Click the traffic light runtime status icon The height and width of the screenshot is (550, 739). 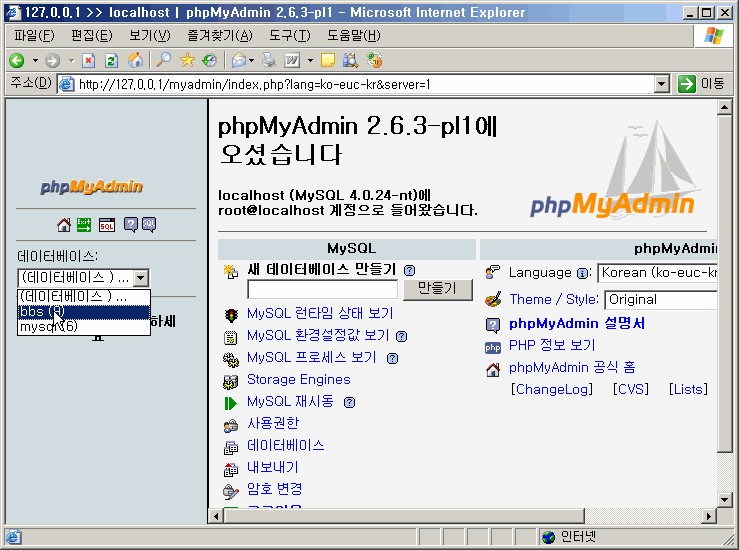click(x=231, y=315)
